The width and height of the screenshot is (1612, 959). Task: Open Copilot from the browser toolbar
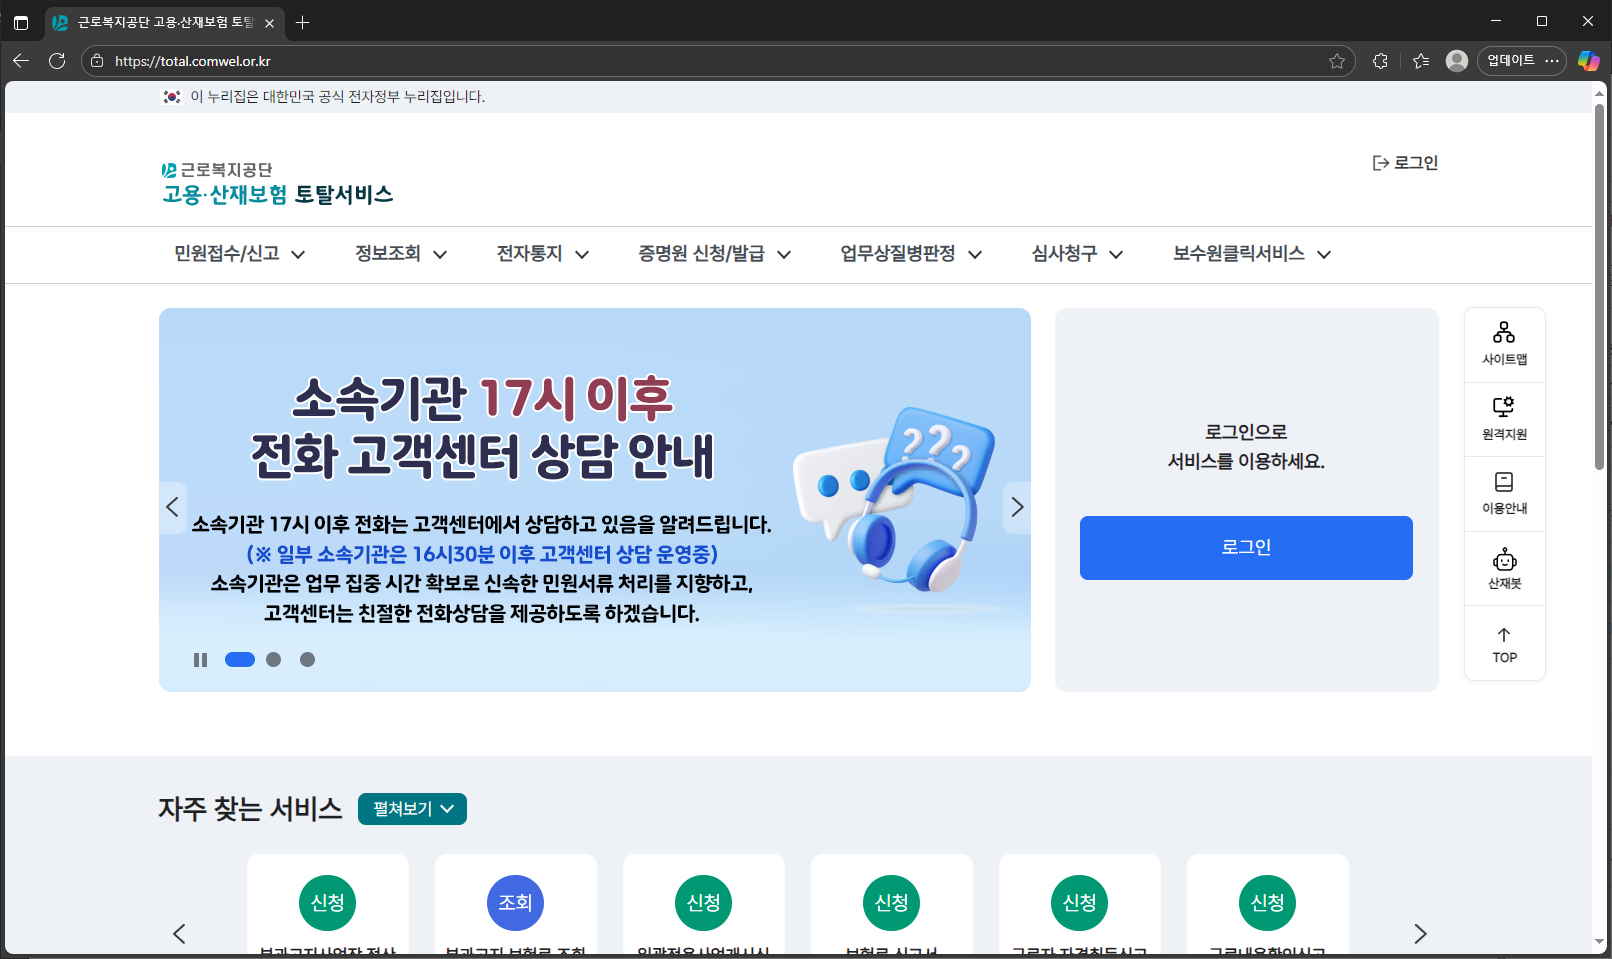[1589, 61]
